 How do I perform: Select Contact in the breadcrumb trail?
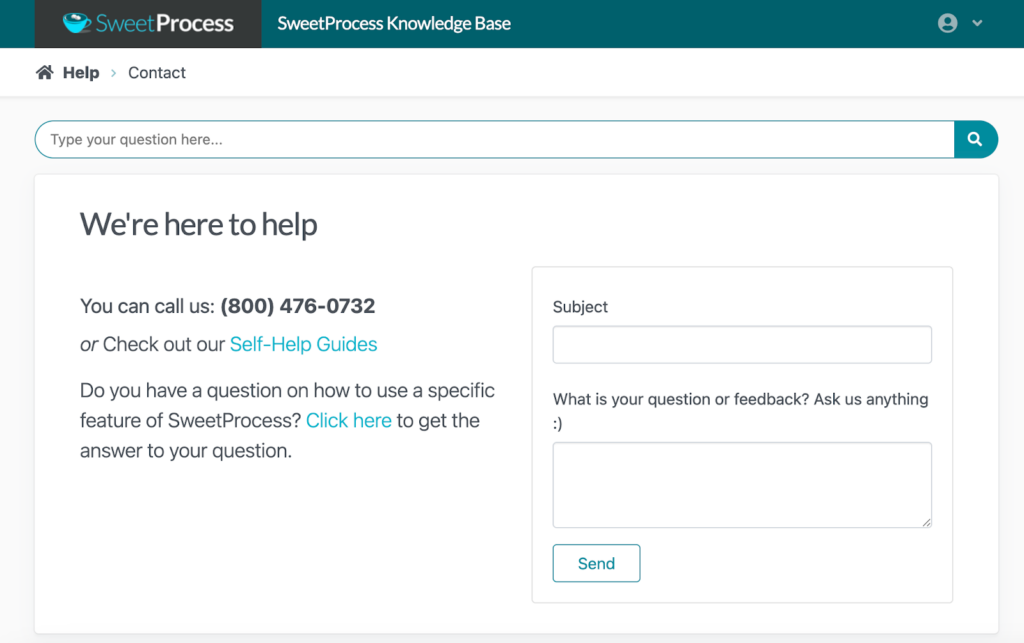pyautogui.click(x=156, y=72)
